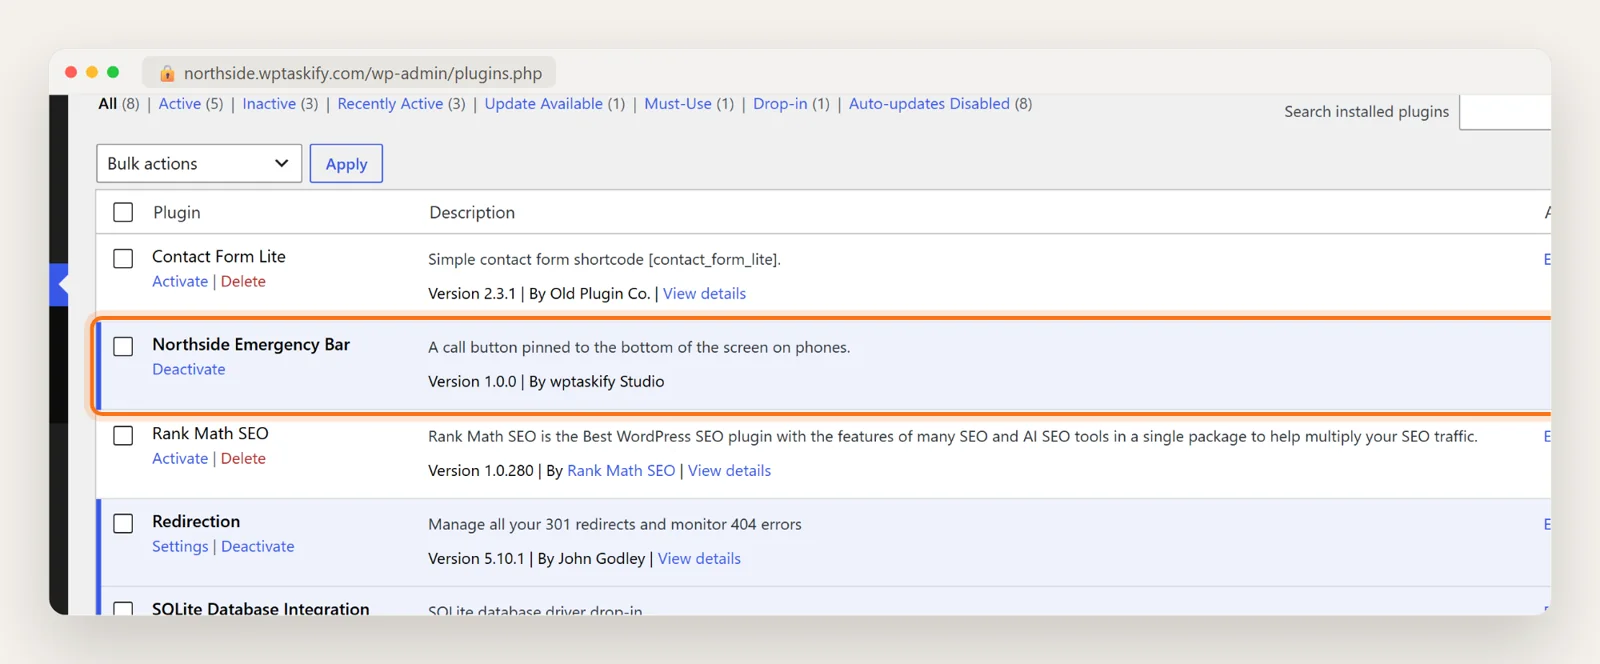Click 'Version 2.3.1 | By Old Plugin Co.' text
Viewport: 1600px width, 664px height.
pos(539,293)
